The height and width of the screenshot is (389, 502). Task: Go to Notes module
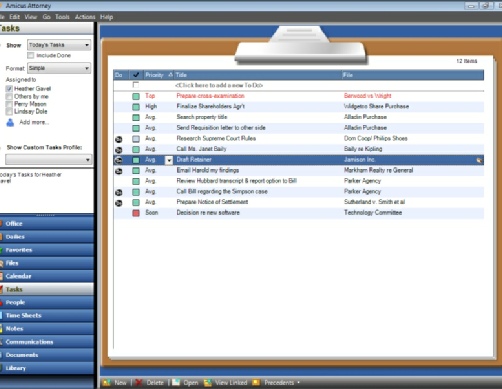(47, 328)
